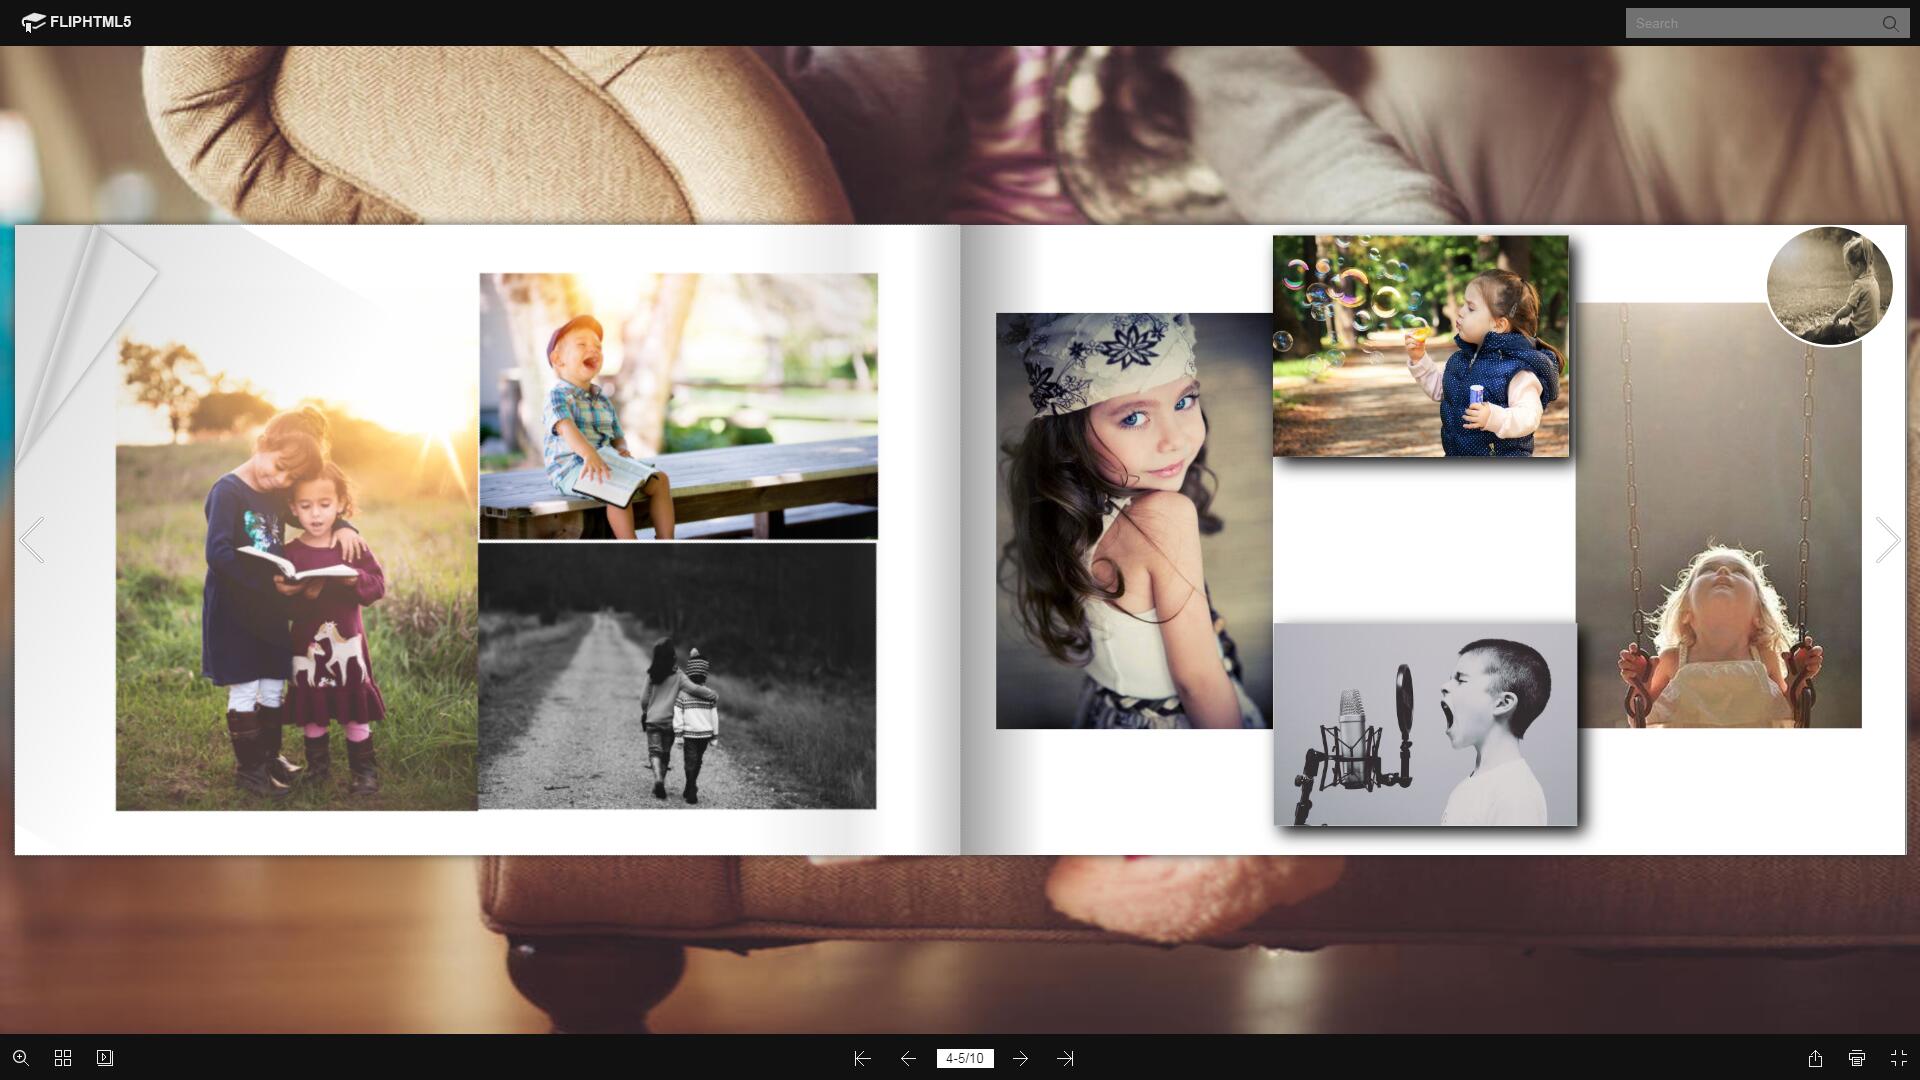
Task: Start the Auto Flip slideshow
Action: point(103,1058)
